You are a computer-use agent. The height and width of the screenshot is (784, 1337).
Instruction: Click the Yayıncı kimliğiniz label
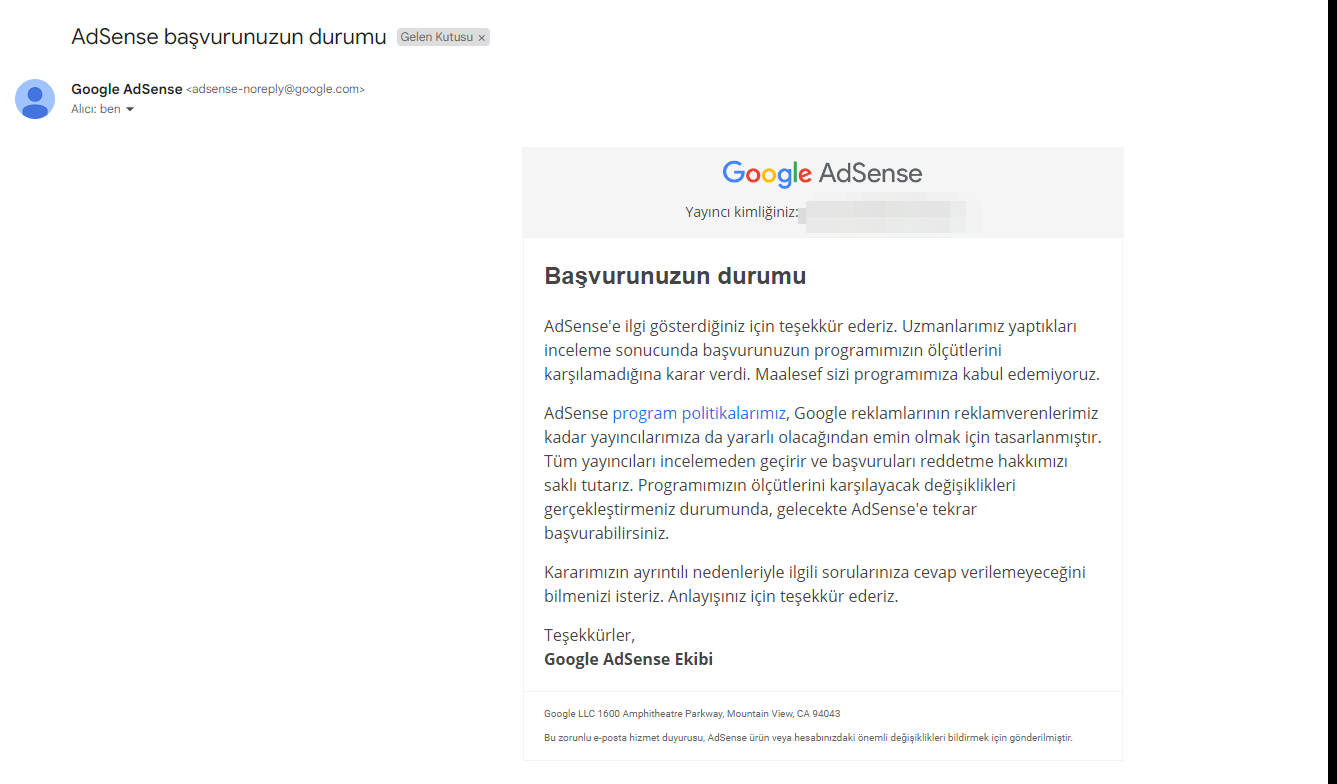(741, 213)
